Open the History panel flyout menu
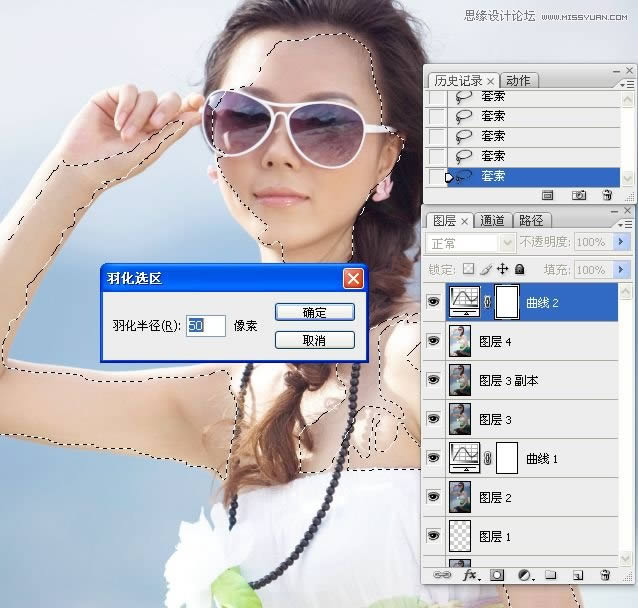The height and width of the screenshot is (608, 638). 627,87
